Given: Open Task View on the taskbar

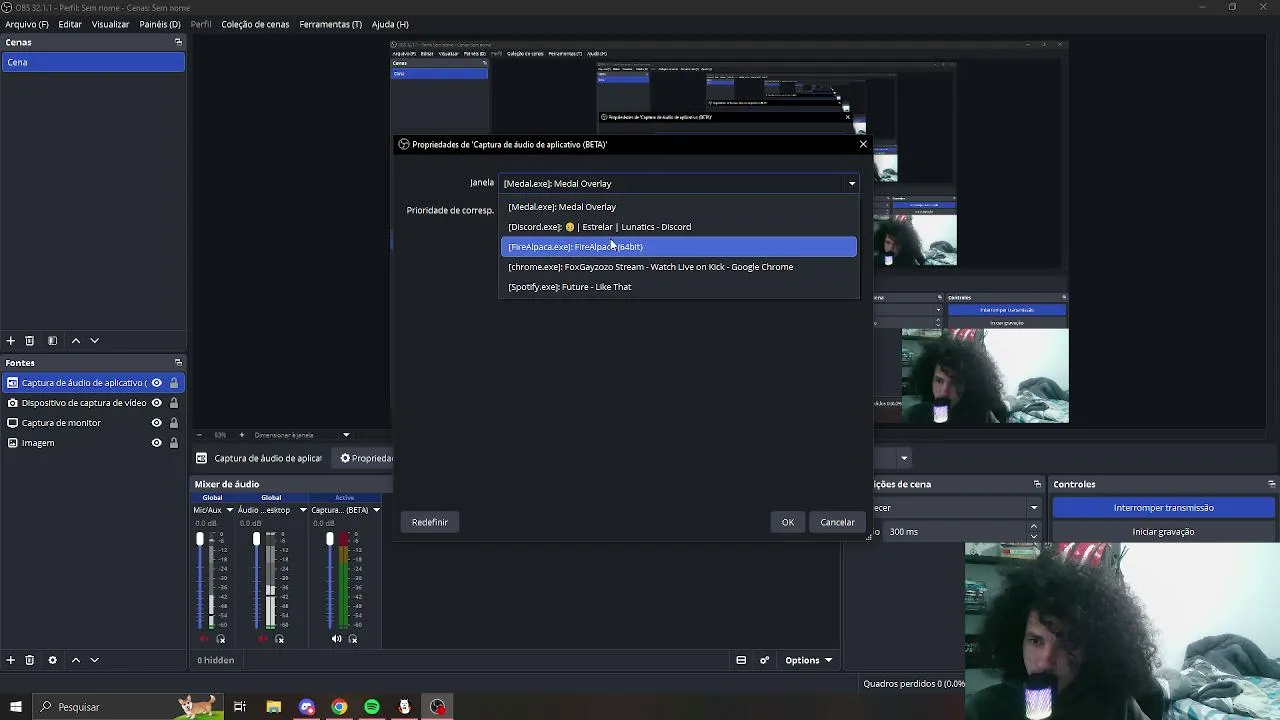Looking at the screenshot, I should 240,707.
